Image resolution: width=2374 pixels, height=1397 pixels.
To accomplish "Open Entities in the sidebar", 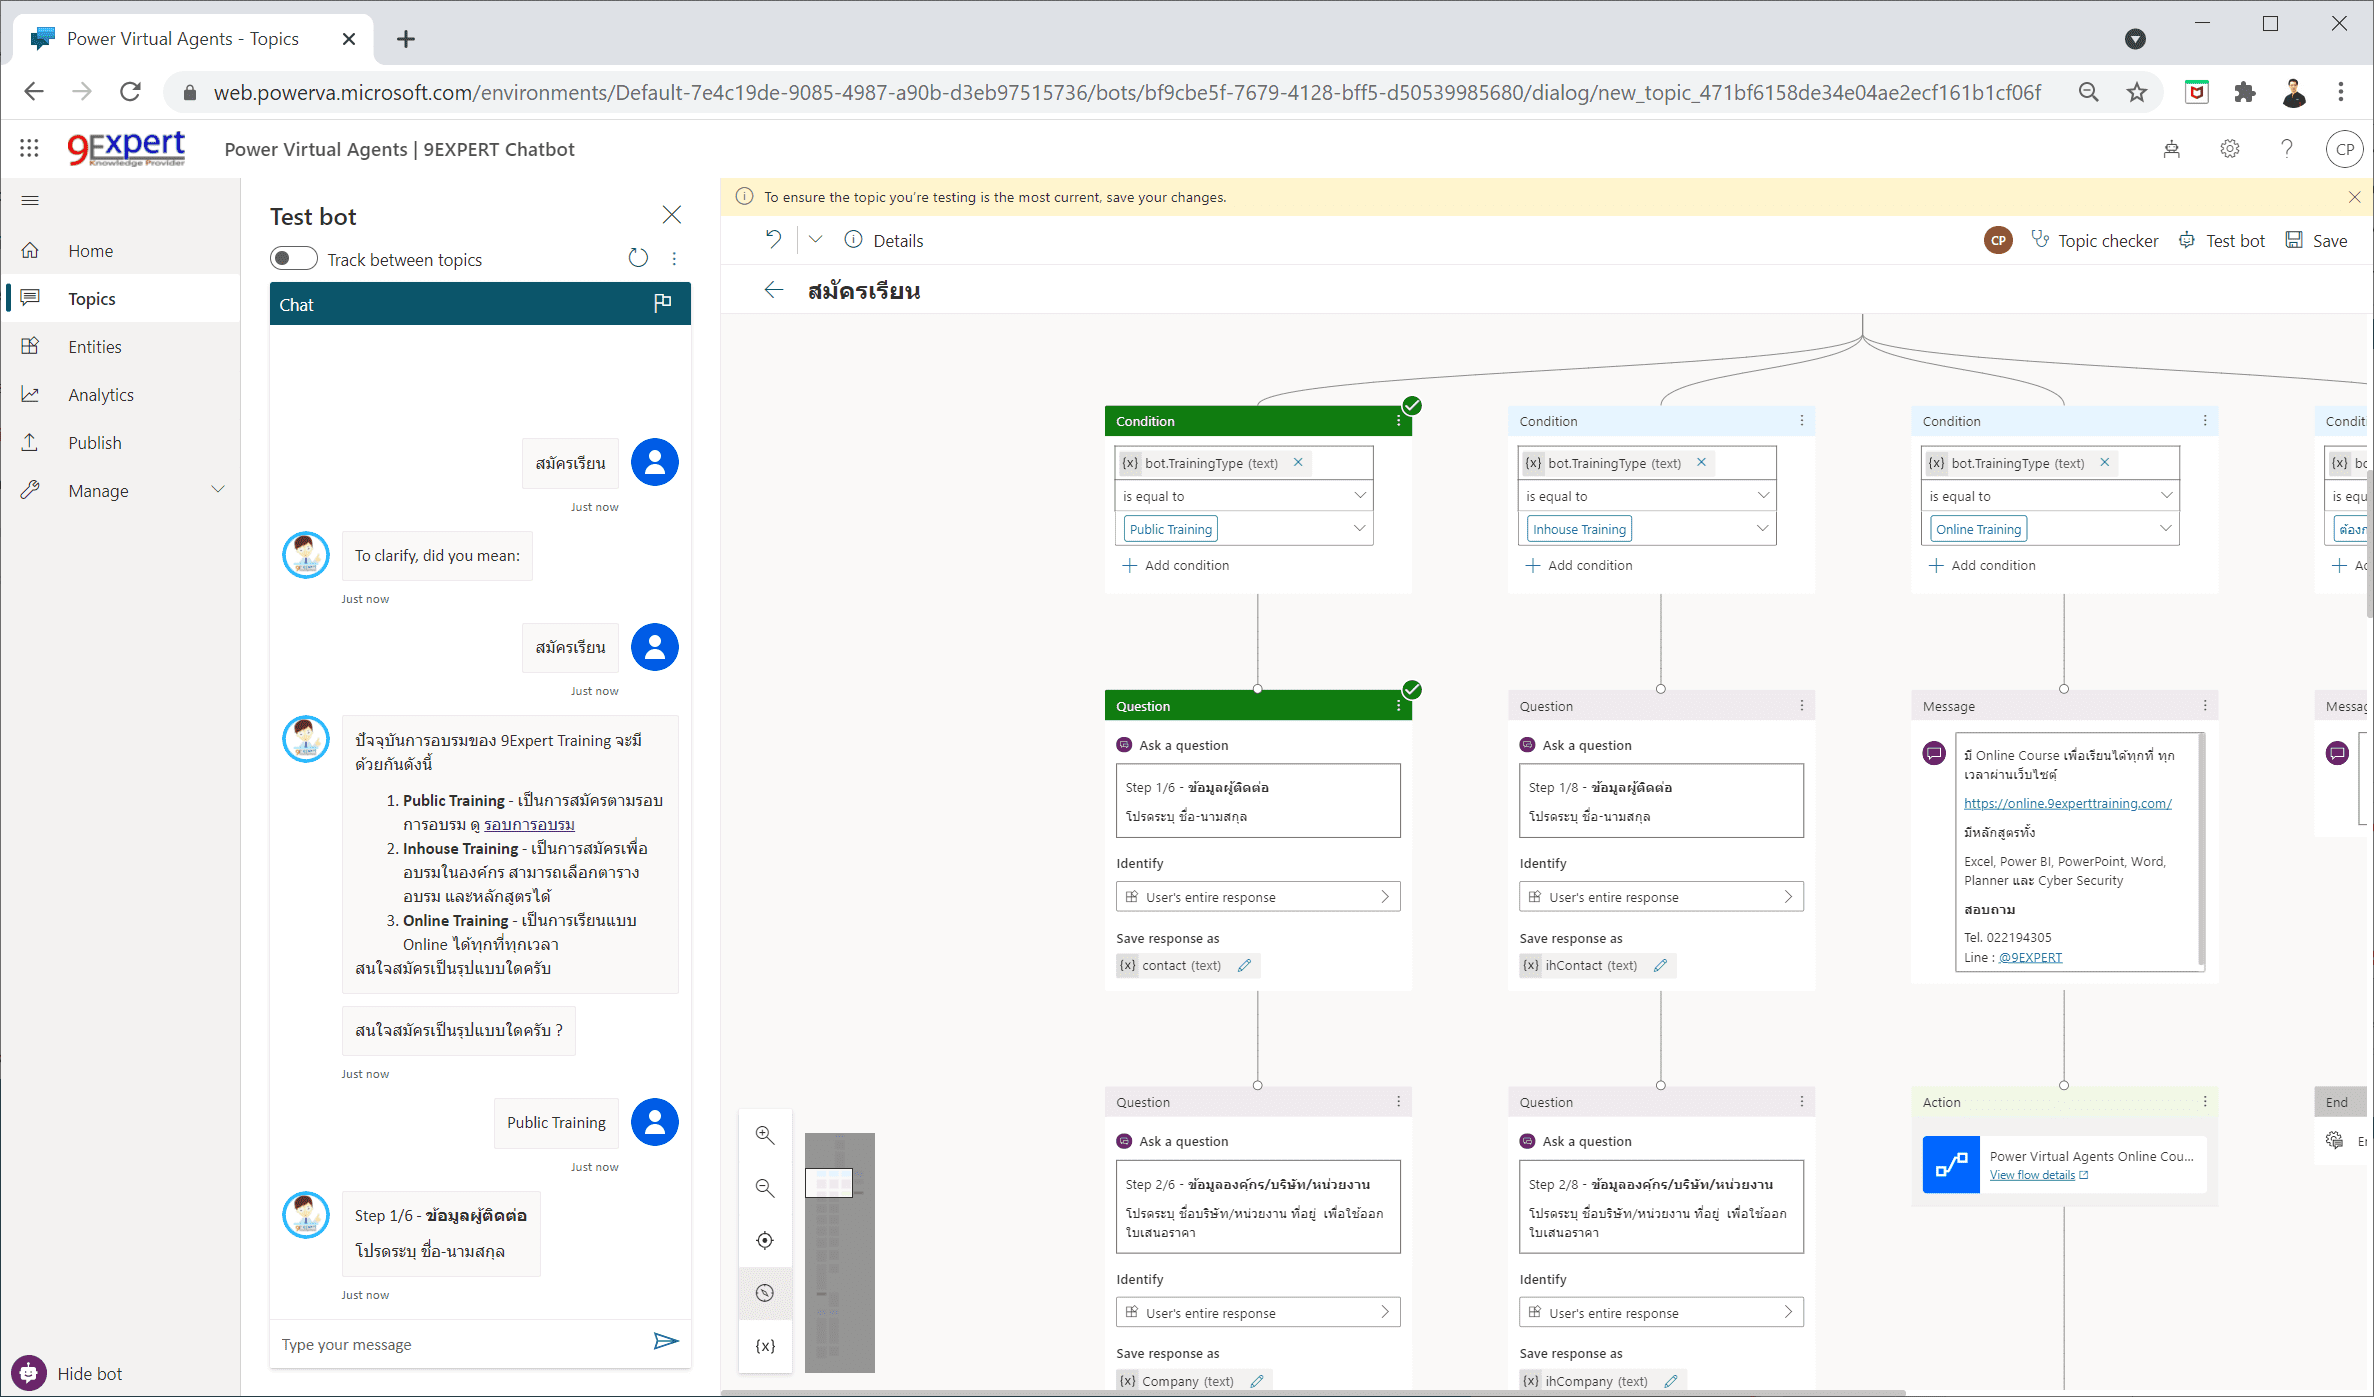I will coord(95,347).
